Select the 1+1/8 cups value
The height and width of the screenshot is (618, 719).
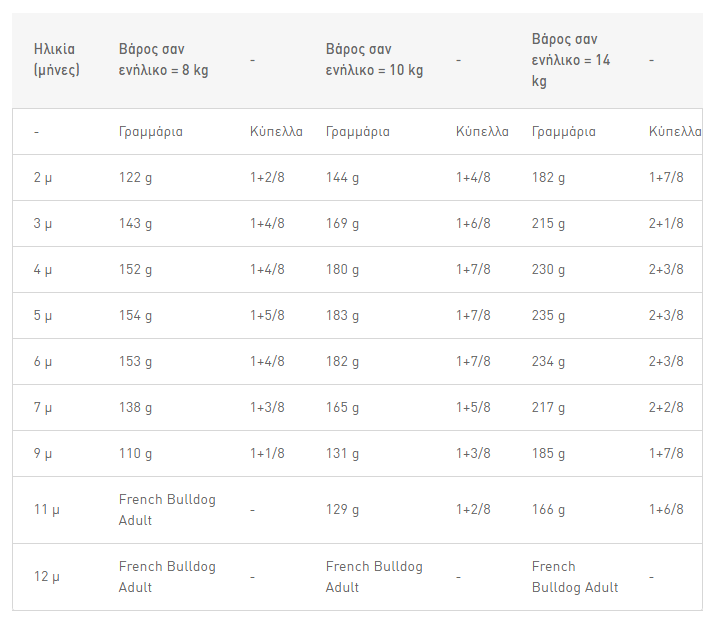click(x=267, y=453)
